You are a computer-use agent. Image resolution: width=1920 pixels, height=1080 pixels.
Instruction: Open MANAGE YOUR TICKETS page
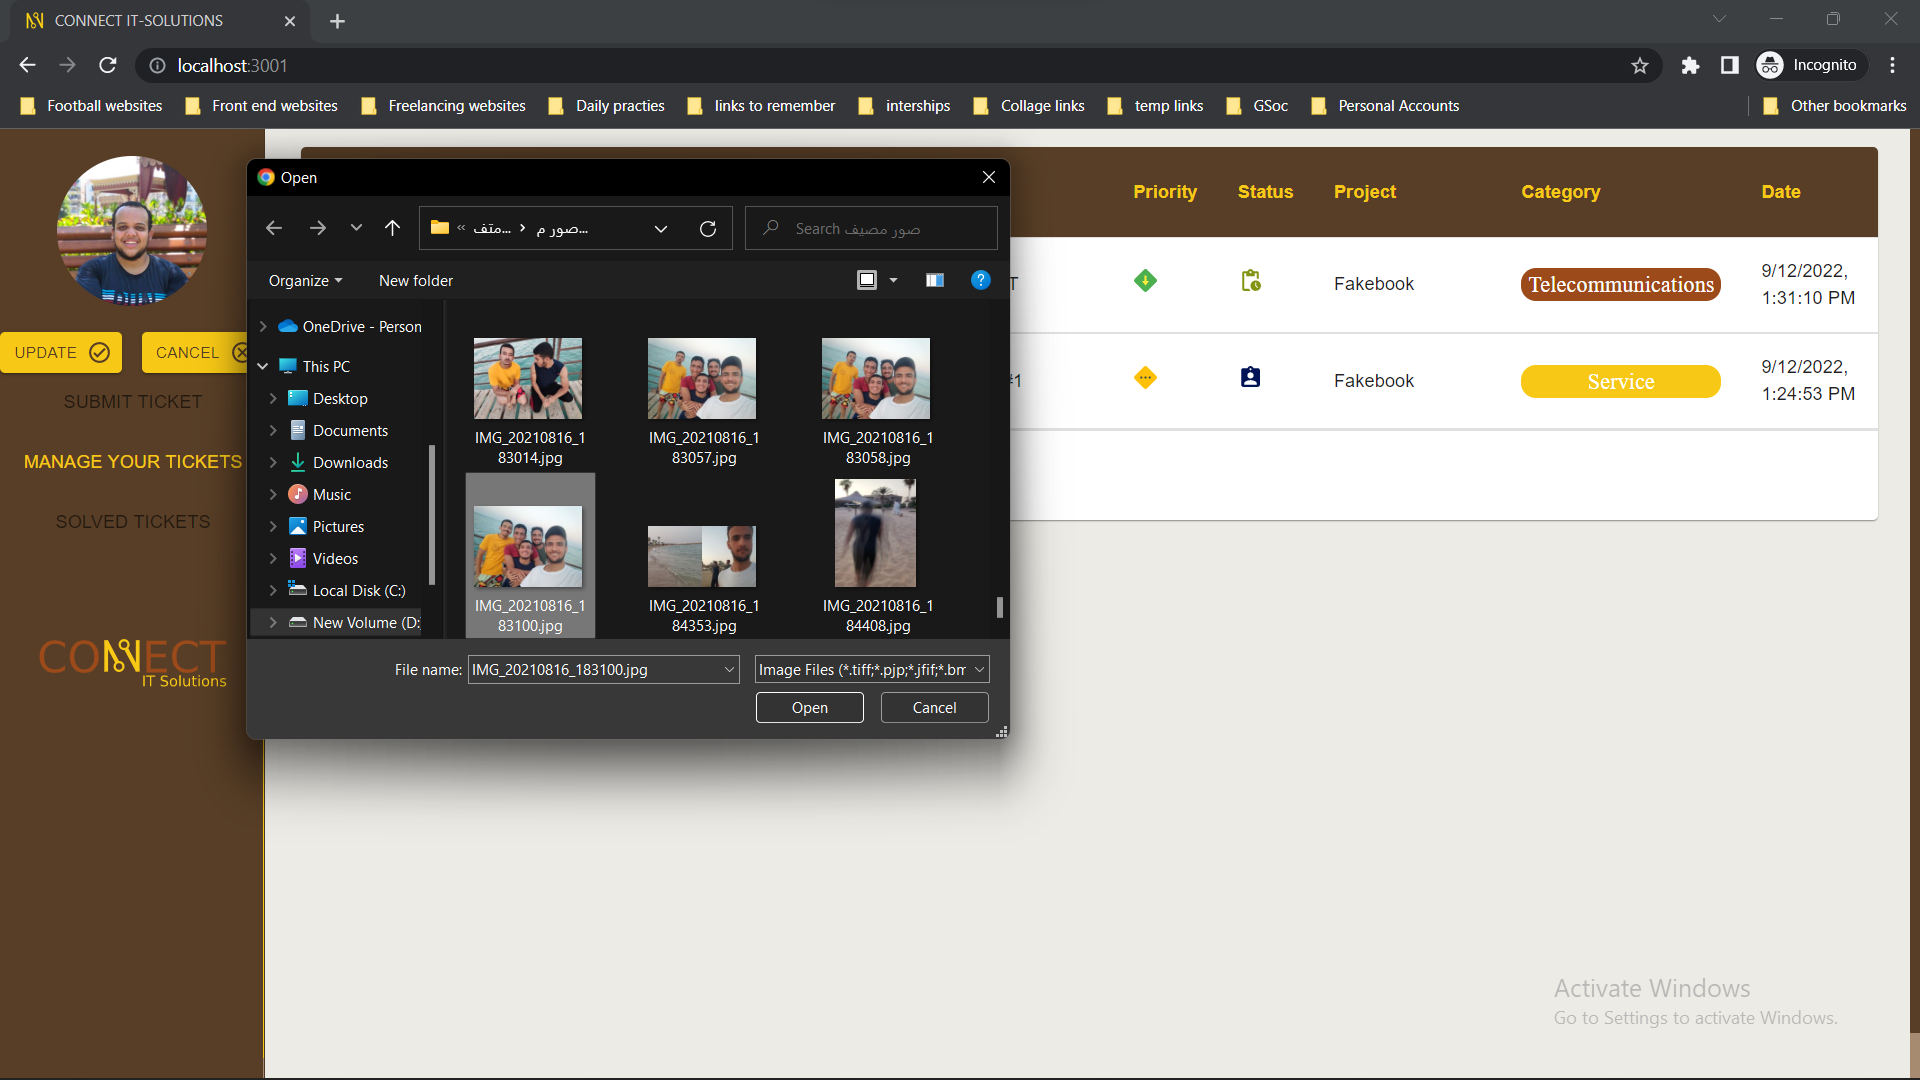[x=133, y=462]
